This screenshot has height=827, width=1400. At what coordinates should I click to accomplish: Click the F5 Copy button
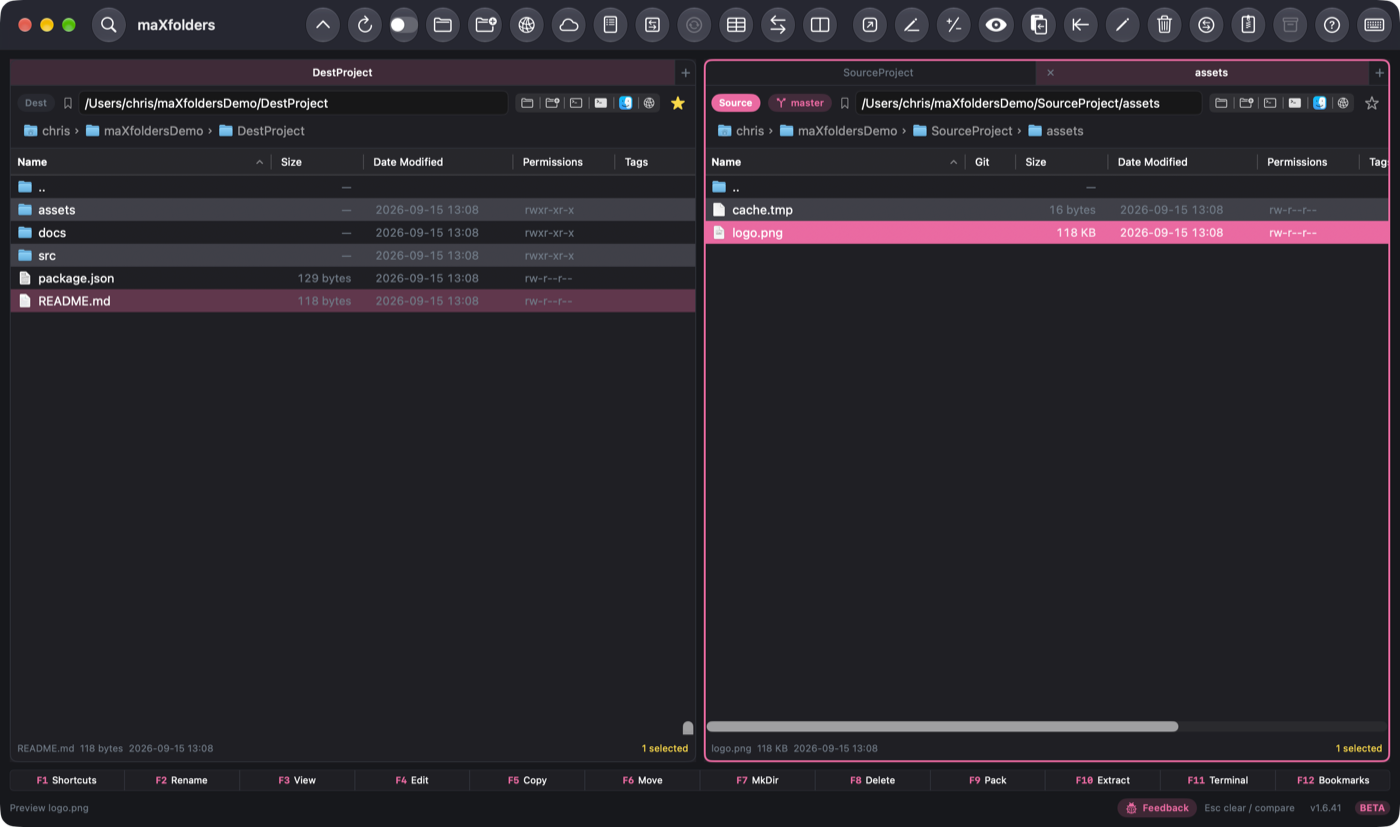tap(527, 780)
